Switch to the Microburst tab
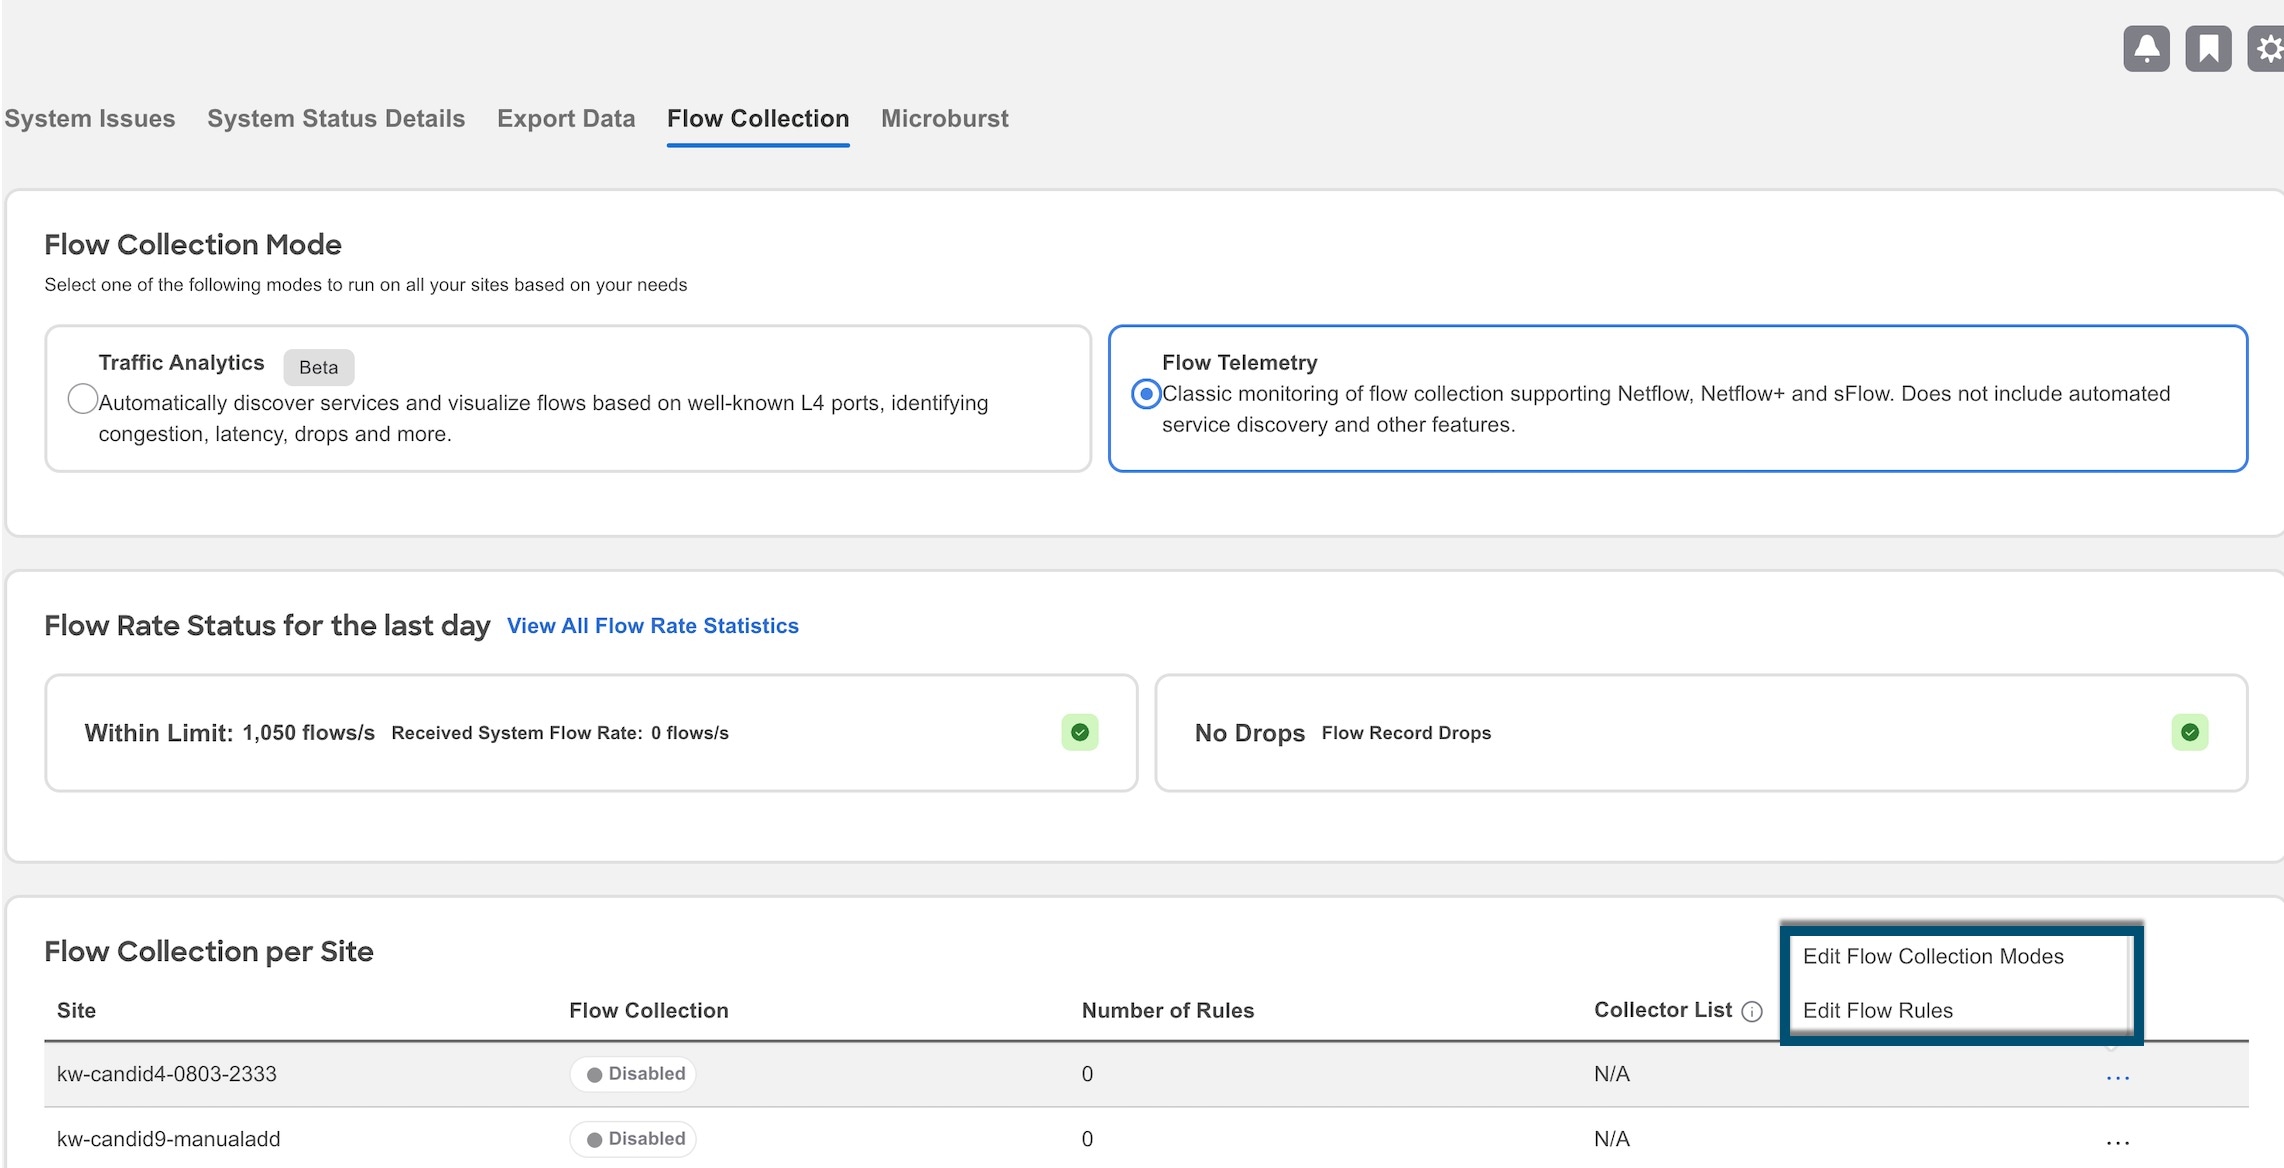 pos(945,118)
